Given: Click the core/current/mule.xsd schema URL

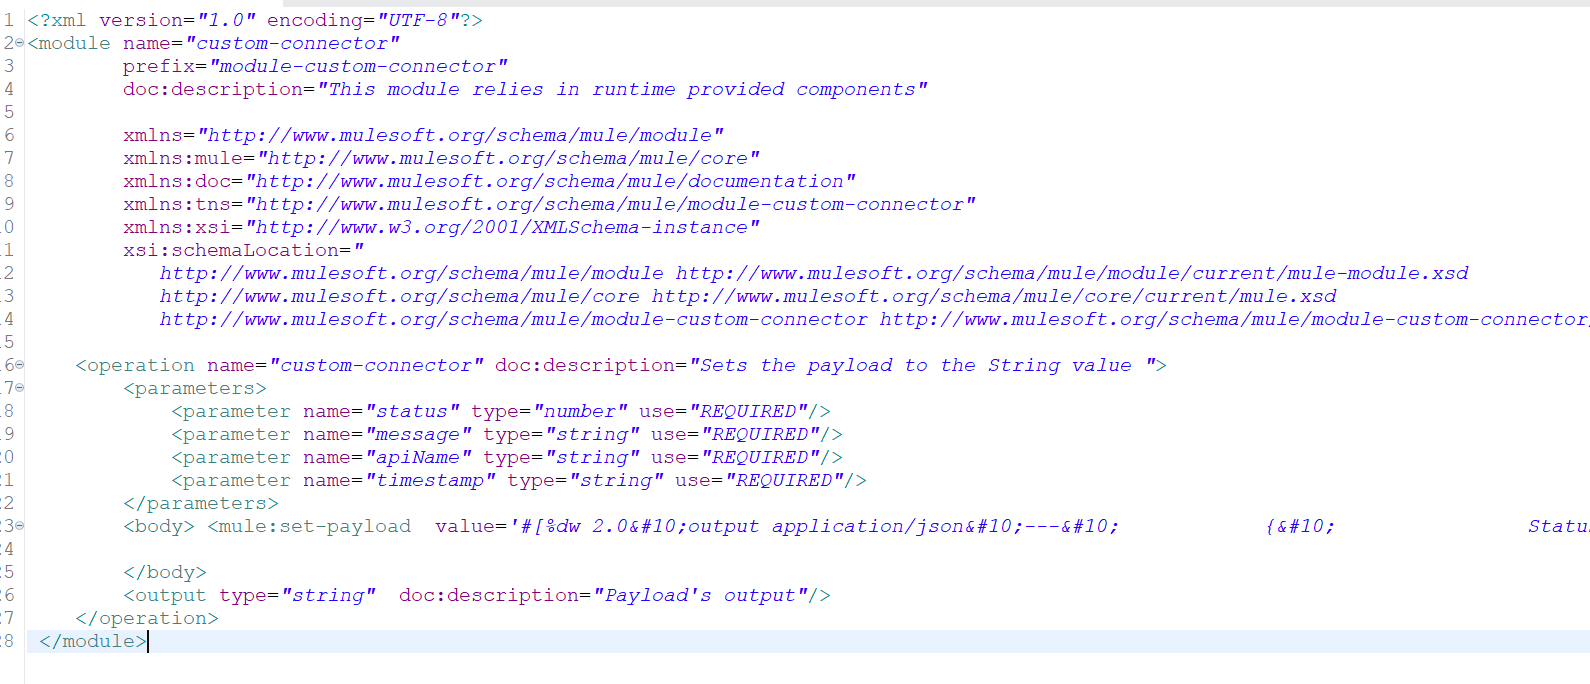Looking at the screenshot, I should coord(994,296).
